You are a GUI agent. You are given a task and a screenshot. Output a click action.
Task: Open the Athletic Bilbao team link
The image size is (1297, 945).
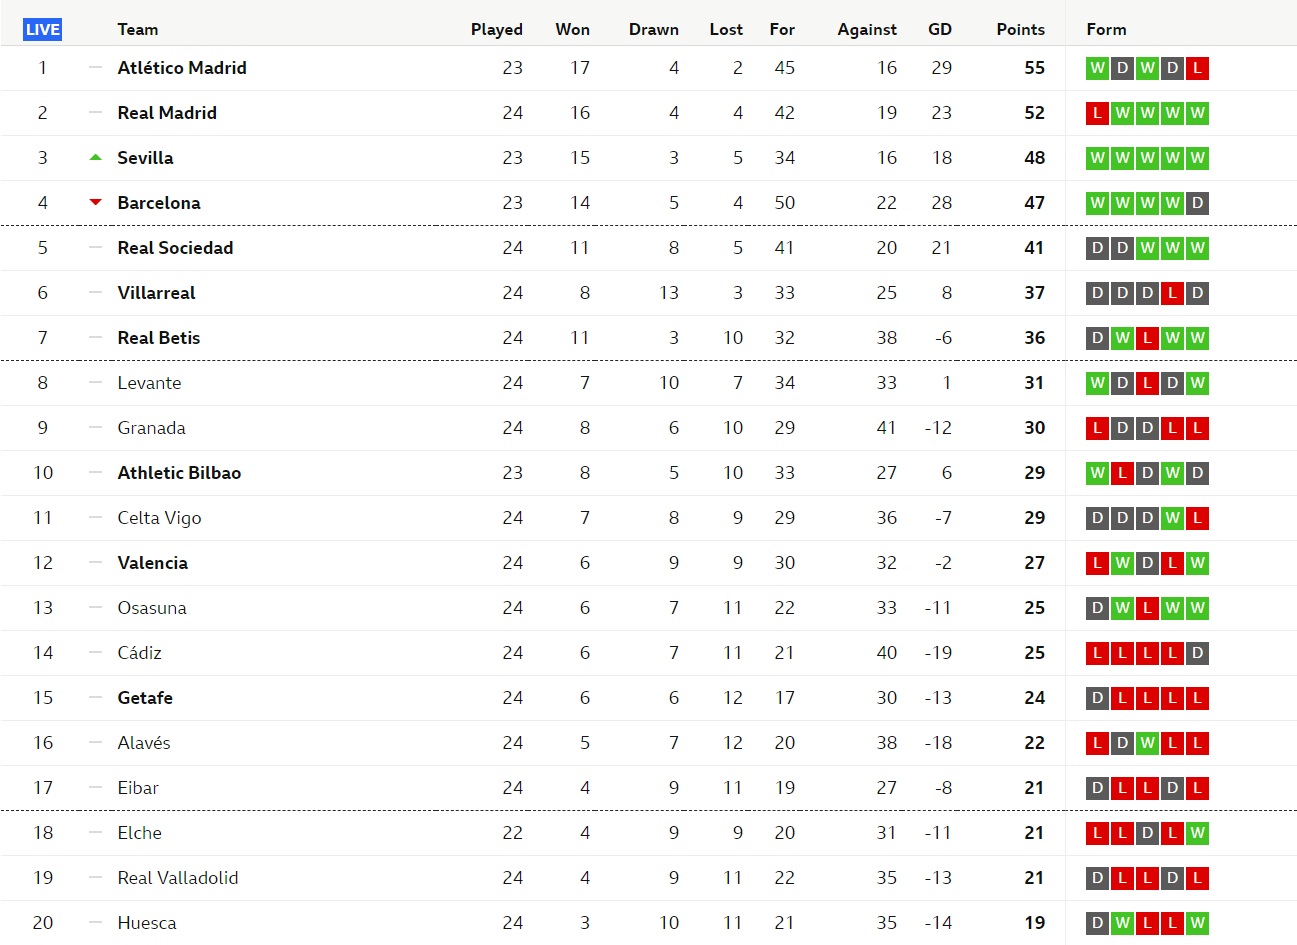coord(179,473)
